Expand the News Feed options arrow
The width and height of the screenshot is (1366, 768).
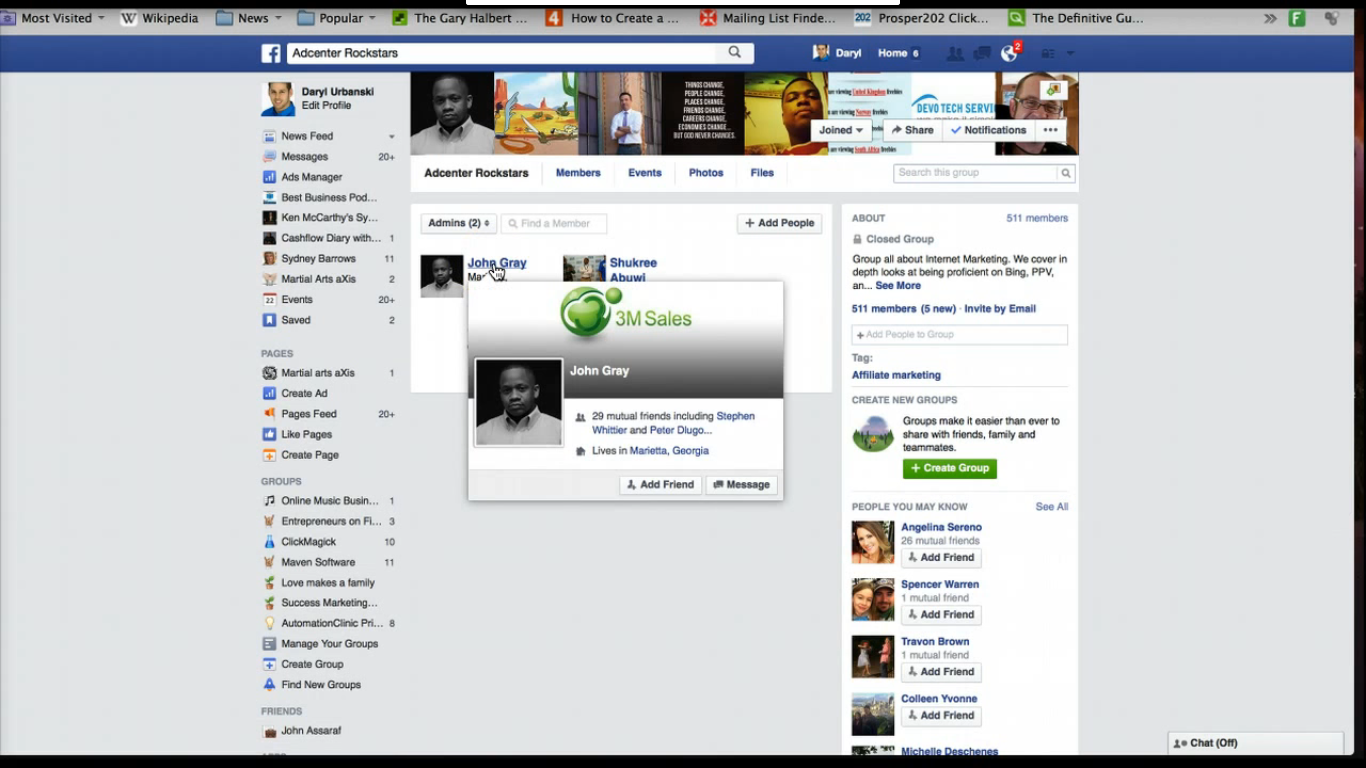pos(391,137)
